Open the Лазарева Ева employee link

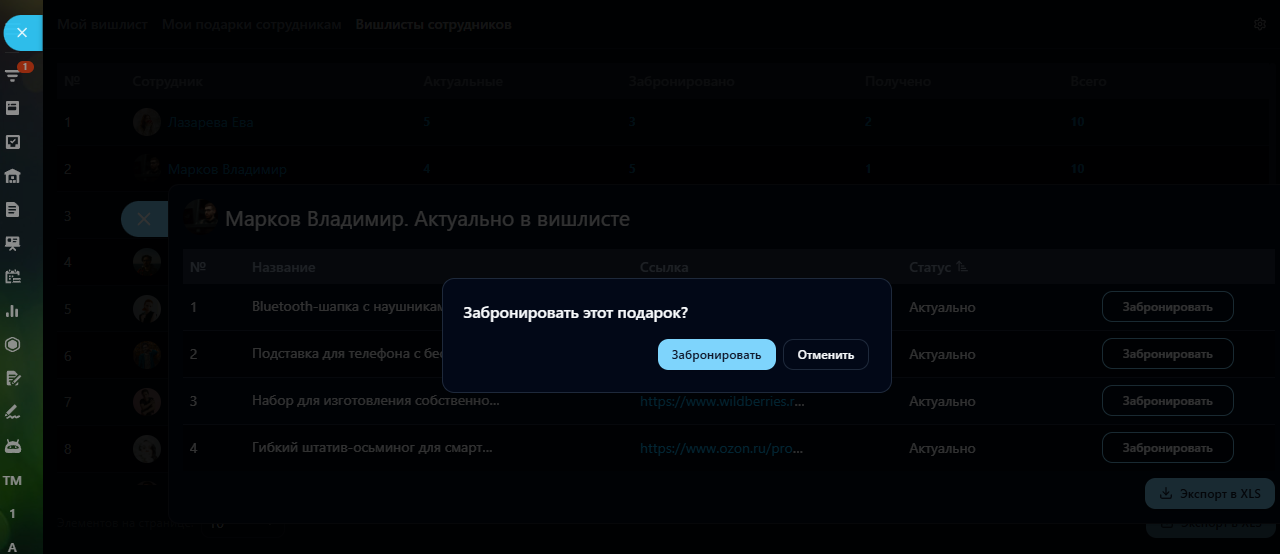pyautogui.click(x=211, y=122)
